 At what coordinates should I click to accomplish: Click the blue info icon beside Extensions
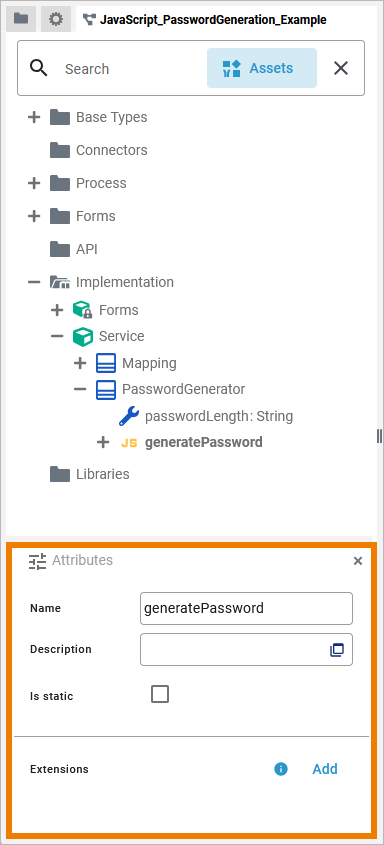tap(281, 769)
